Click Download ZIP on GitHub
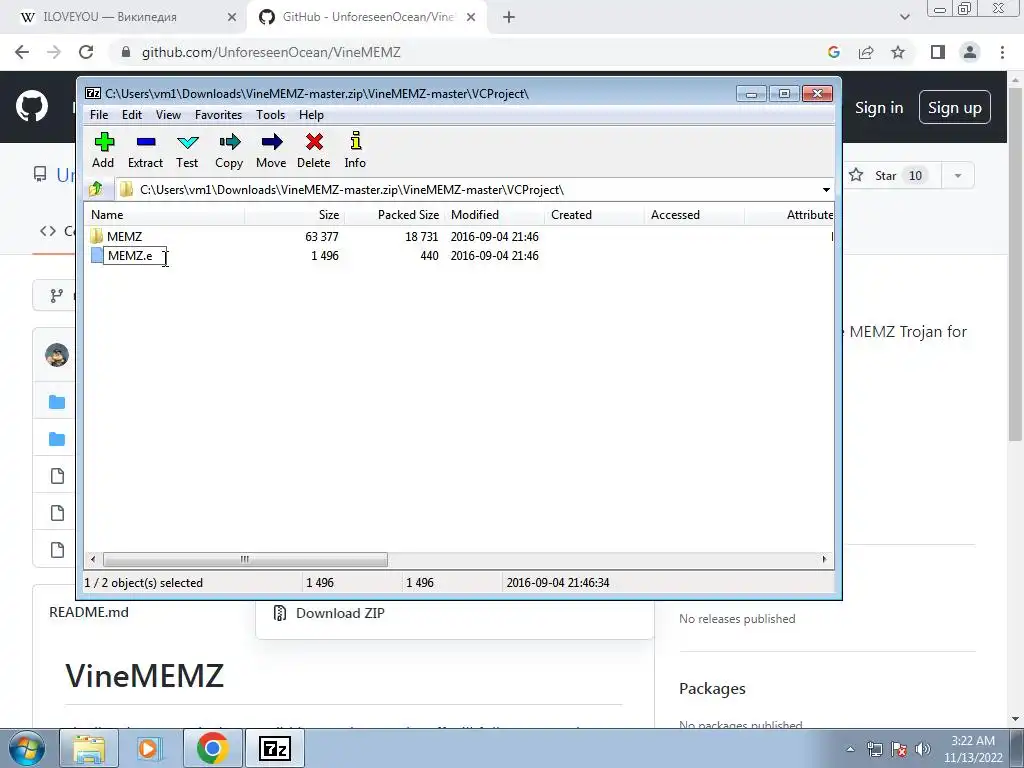 coord(340,613)
